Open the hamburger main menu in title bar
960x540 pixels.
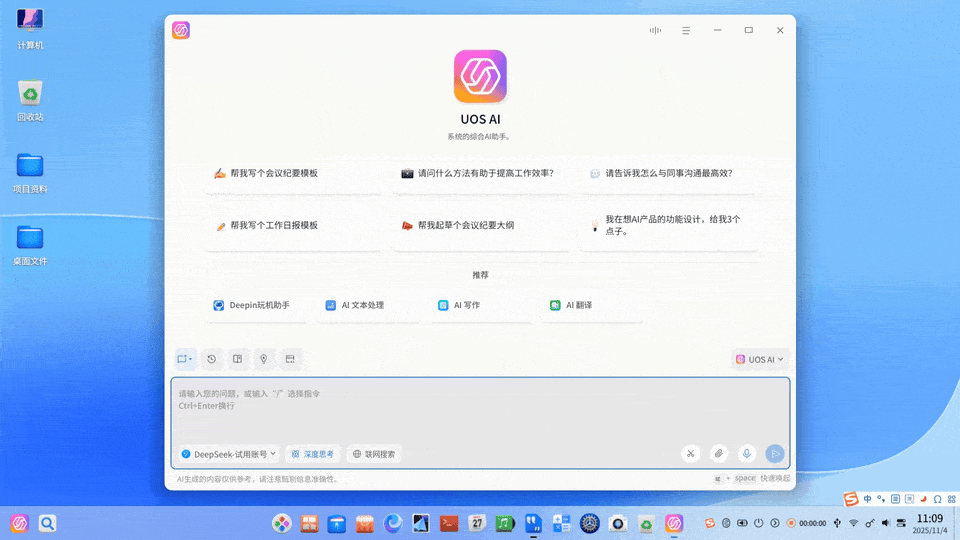(x=686, y=30)
